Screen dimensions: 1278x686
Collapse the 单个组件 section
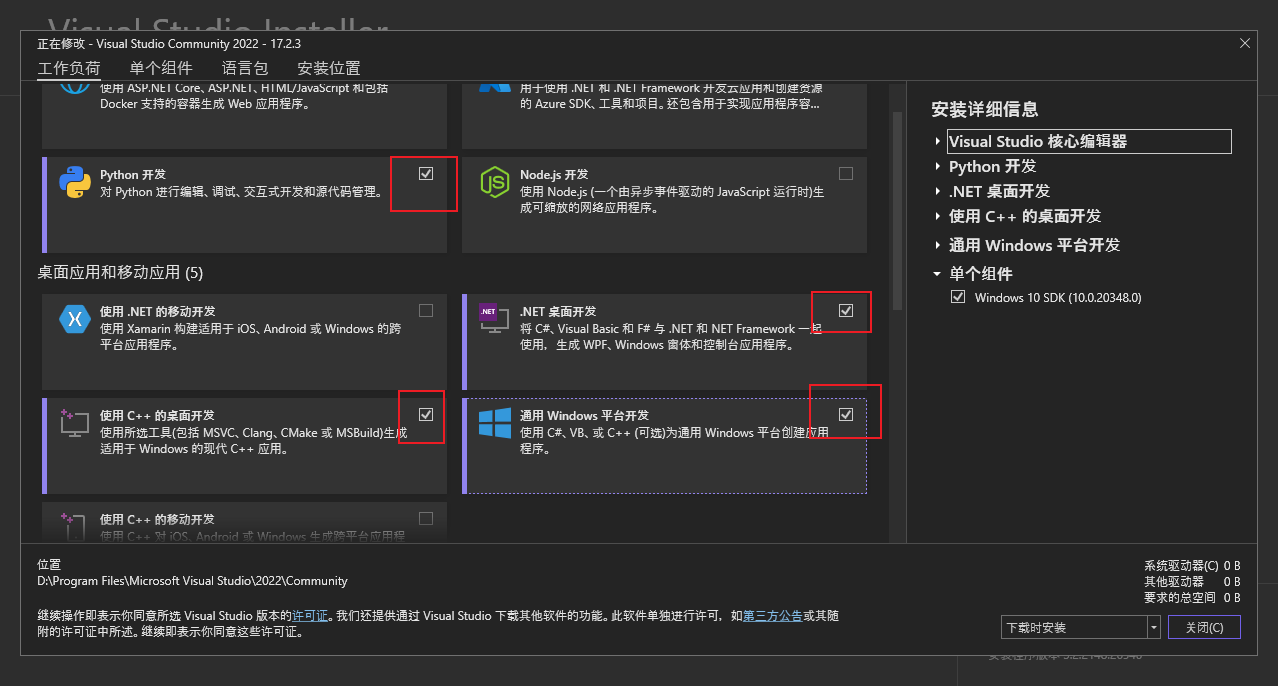coord(938,274)
